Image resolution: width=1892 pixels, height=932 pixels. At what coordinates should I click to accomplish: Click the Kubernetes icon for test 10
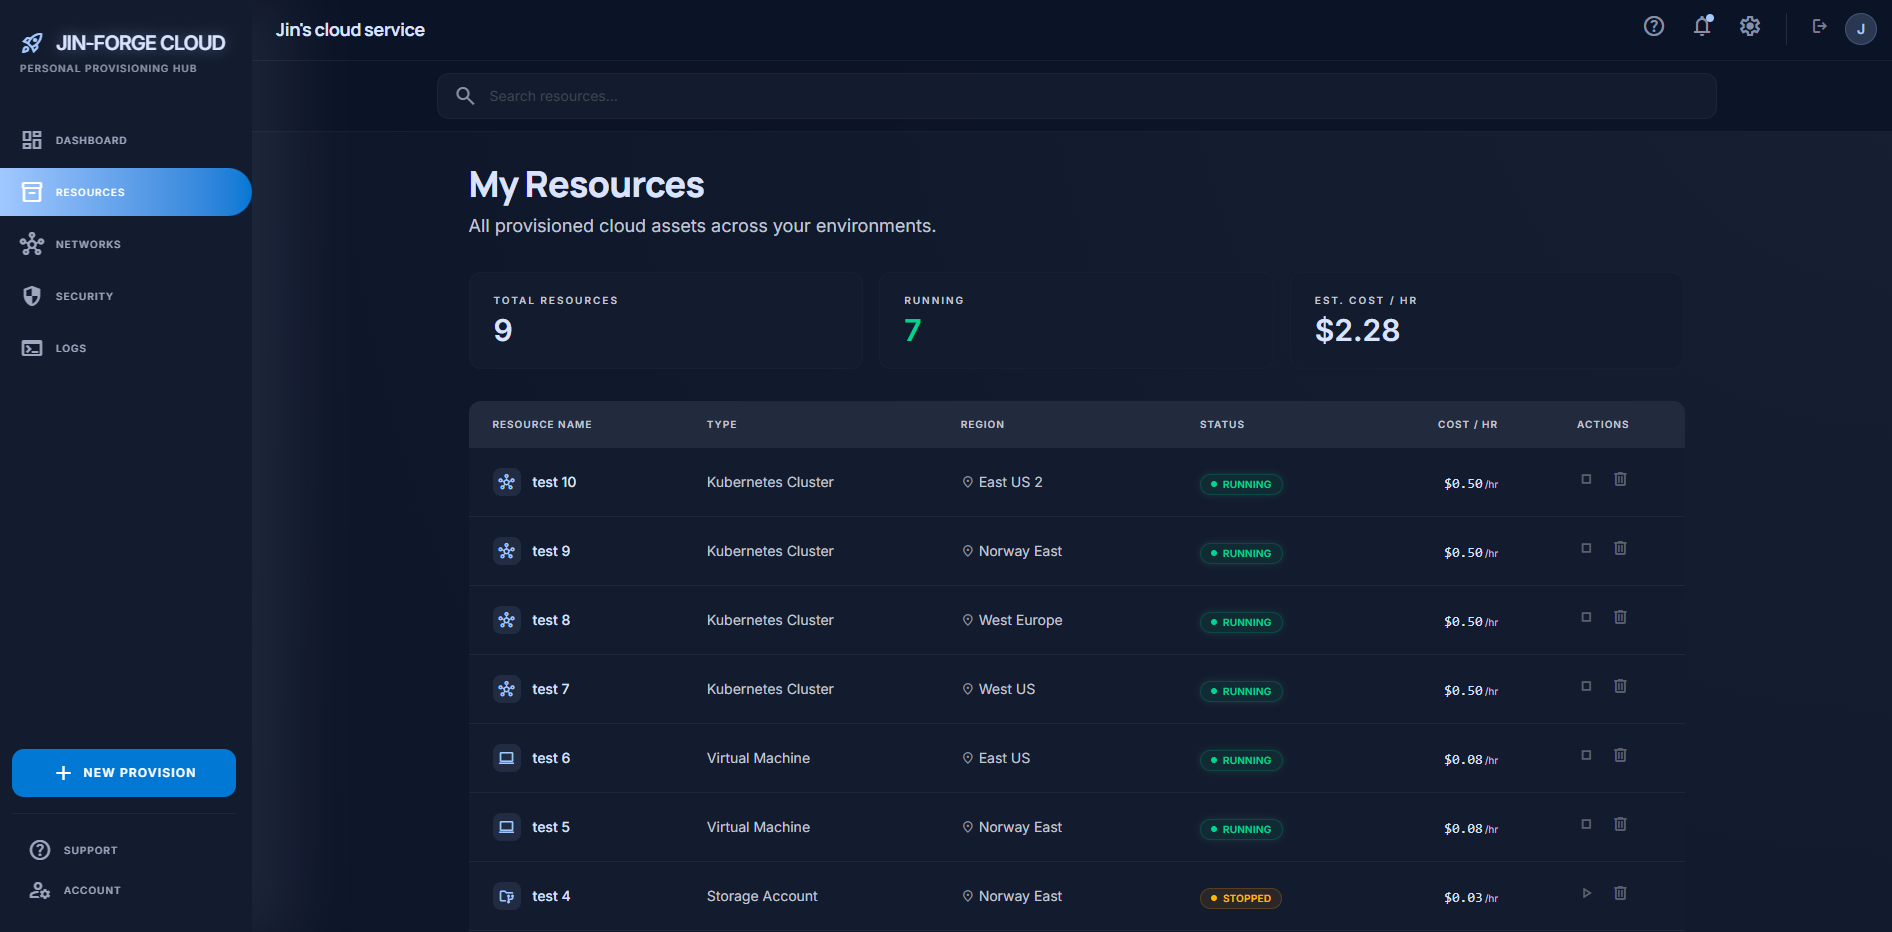[507, 482]
